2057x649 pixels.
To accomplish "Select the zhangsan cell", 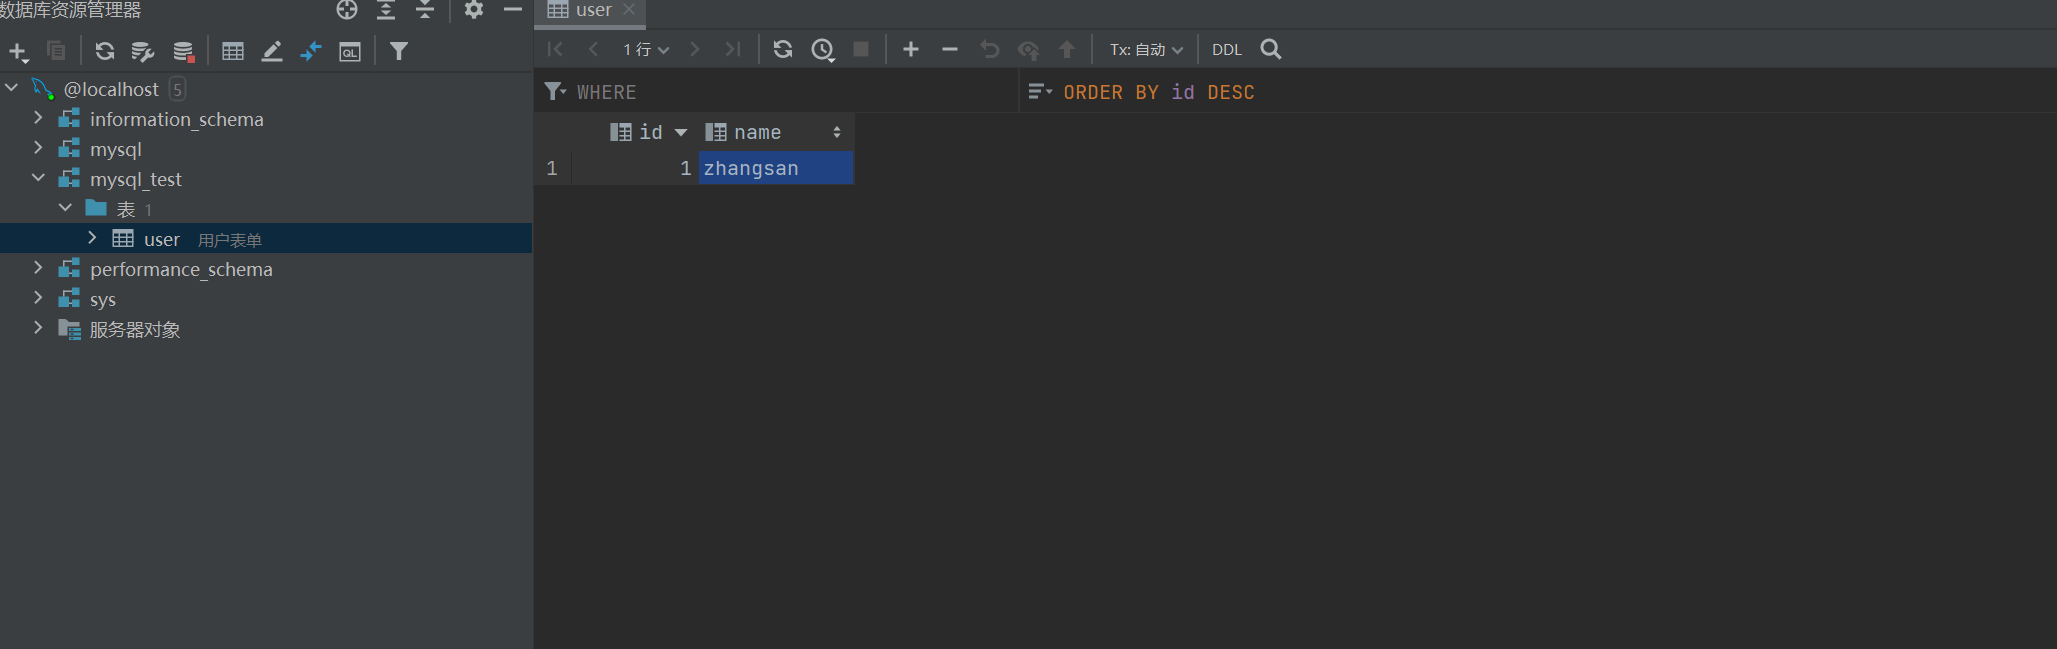I will (775, 168).
